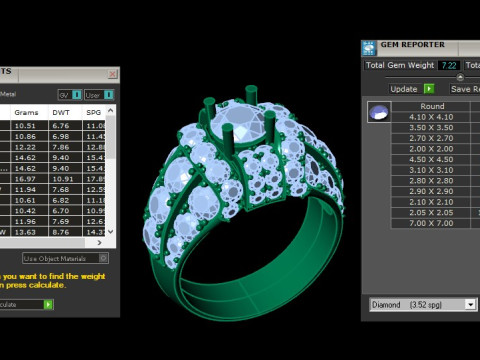
Task: Click the 13.63 grams cell
Action: 29,232
